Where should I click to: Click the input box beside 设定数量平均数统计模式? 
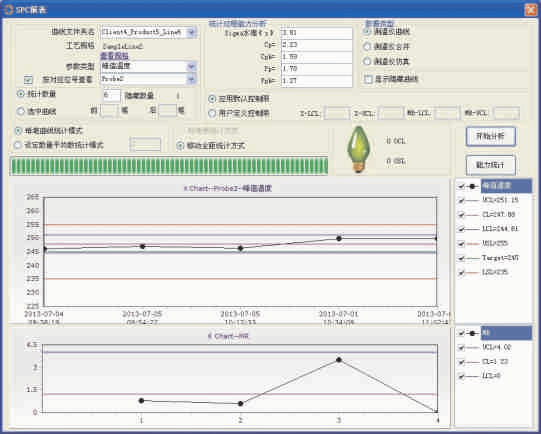(145, 144)
